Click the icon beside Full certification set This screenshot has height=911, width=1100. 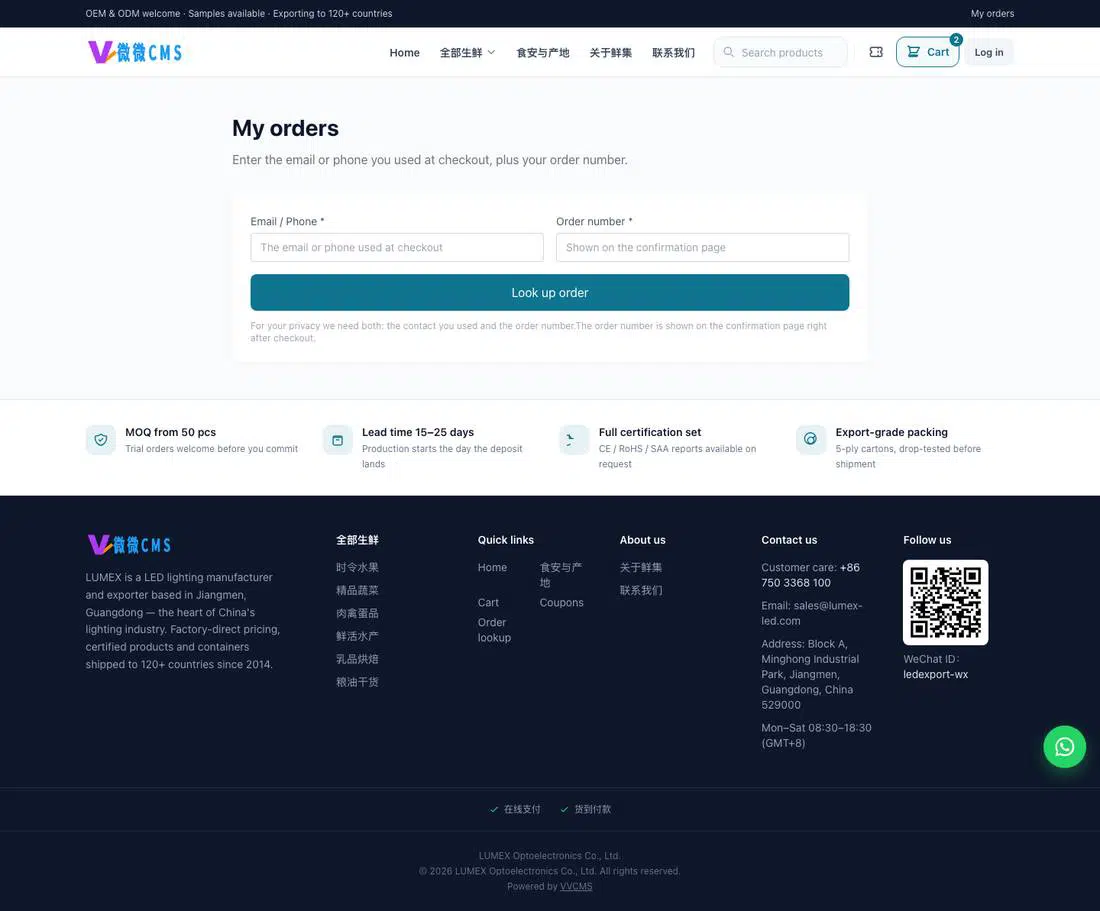coord(574,440)
